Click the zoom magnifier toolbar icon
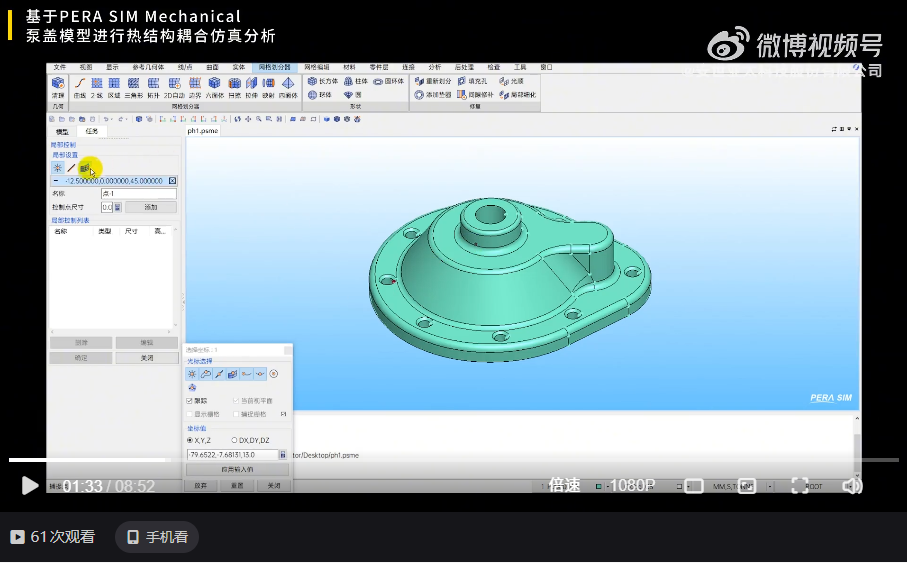The height and width of the screenshot is (563, 907). (259, 119)
